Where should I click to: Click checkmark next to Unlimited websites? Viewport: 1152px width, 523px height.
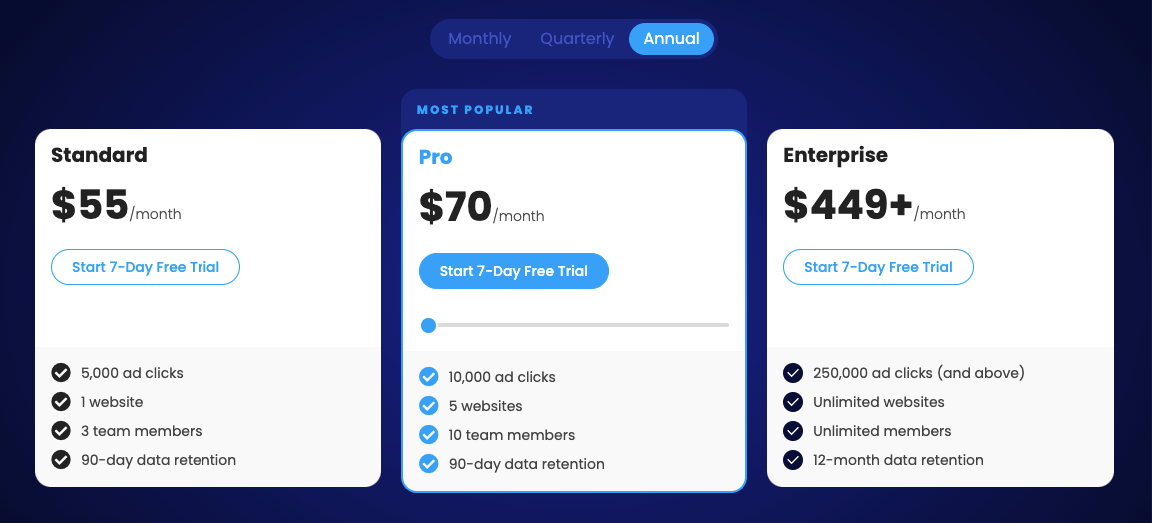pos(793,402)
